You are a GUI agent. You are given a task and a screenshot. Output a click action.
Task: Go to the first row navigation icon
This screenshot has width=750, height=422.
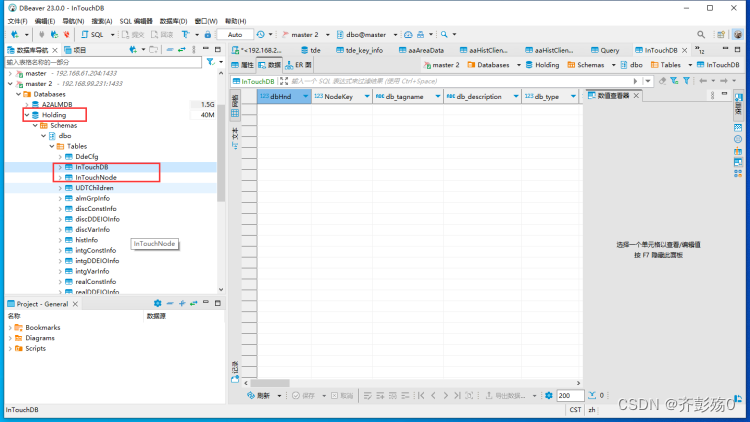coord(421,396)
